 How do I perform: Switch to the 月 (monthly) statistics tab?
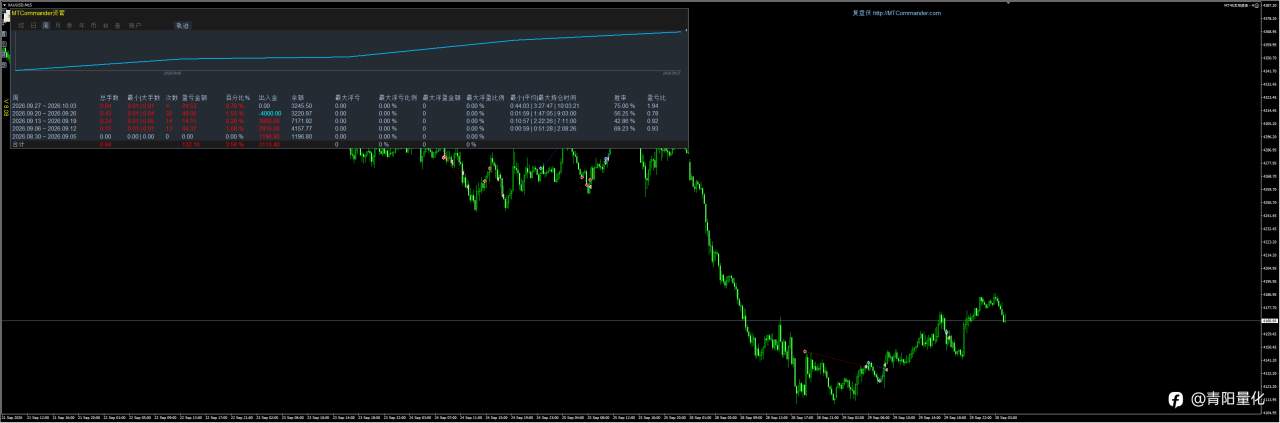click(57, 25)
